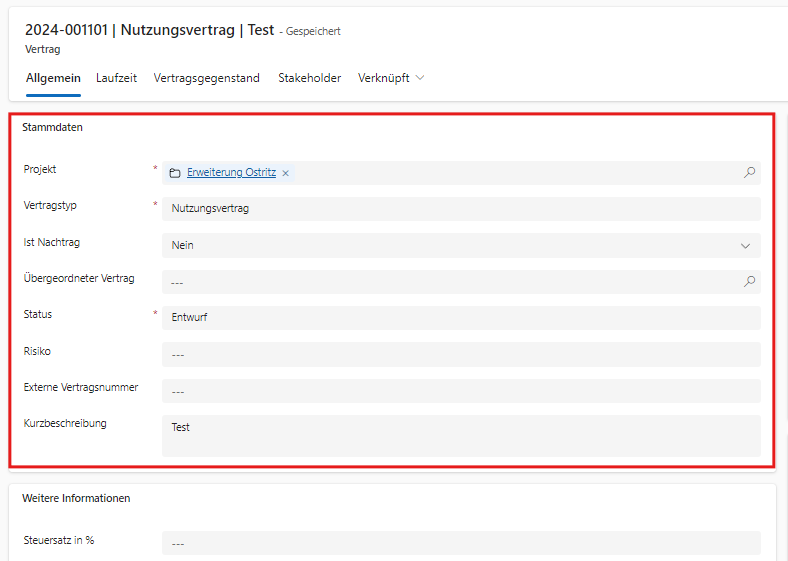Image resolution: width=788 pixels, height=561 pixels.
Task: Open the Verknüpft tab dropdown chevron
Action: pyautogui.click(x=420, y=78)
